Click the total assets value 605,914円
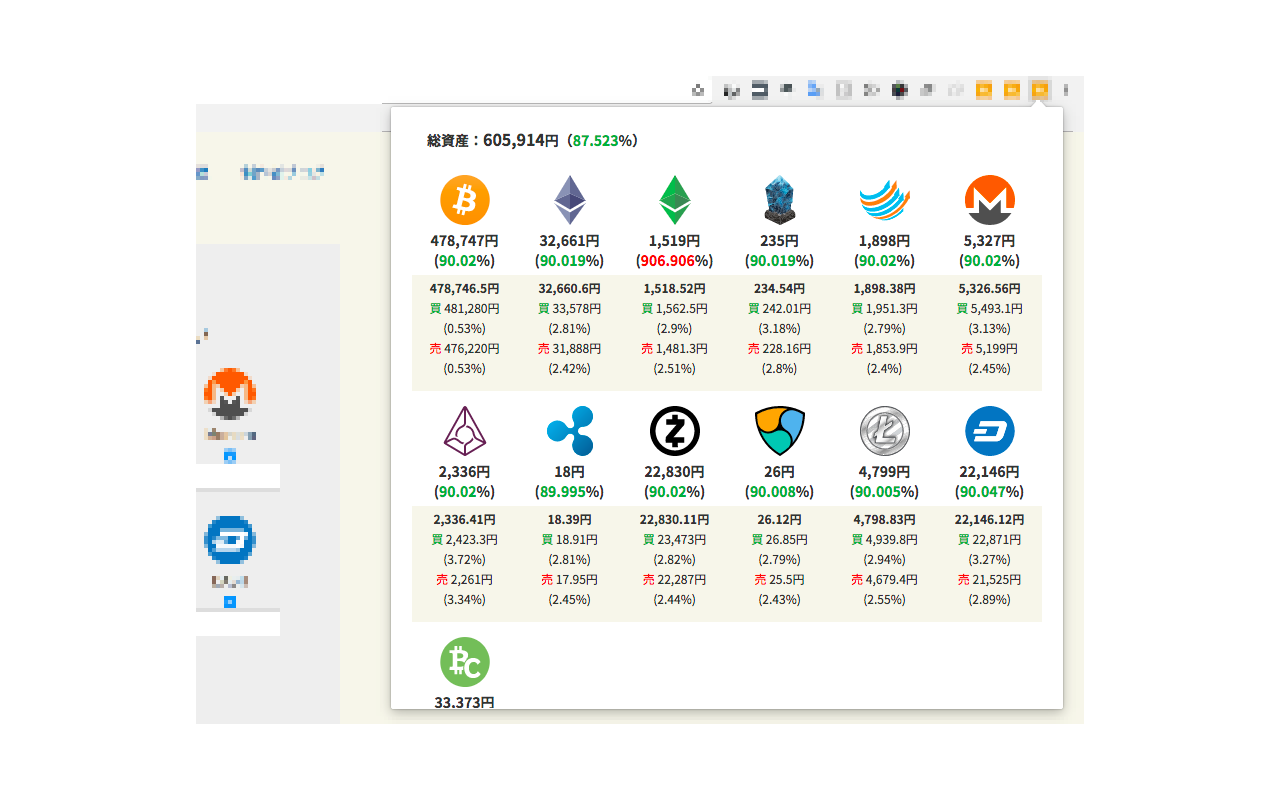 521,141
